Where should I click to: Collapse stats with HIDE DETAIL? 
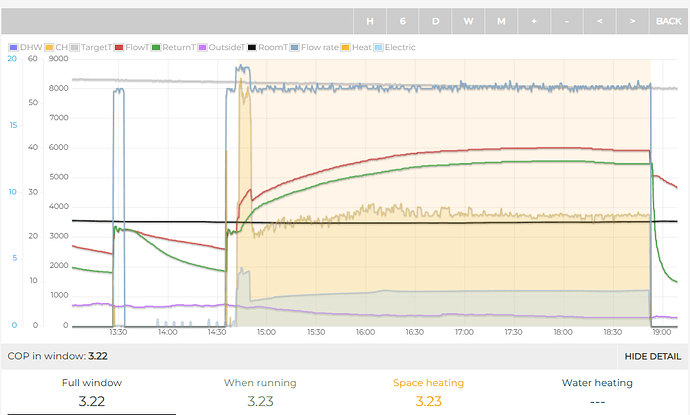(x=653, y=356)
